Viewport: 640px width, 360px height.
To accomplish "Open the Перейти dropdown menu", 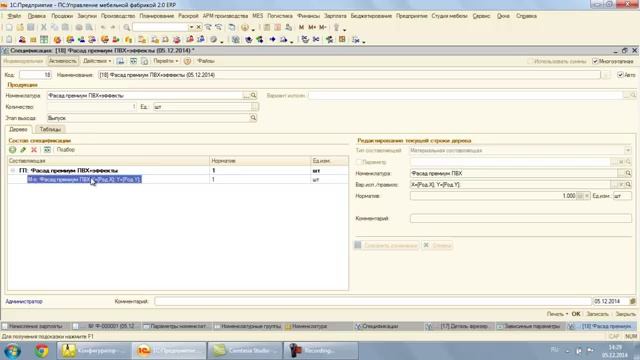I will (x=165, y=61).
